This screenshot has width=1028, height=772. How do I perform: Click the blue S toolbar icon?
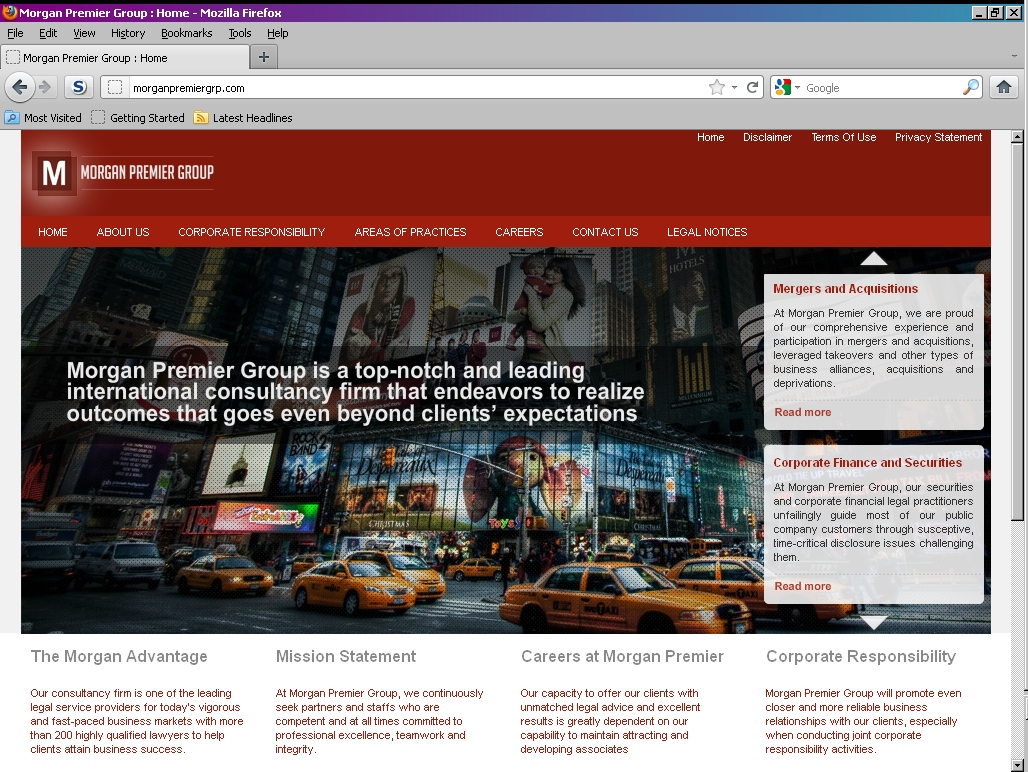(79, 87)
